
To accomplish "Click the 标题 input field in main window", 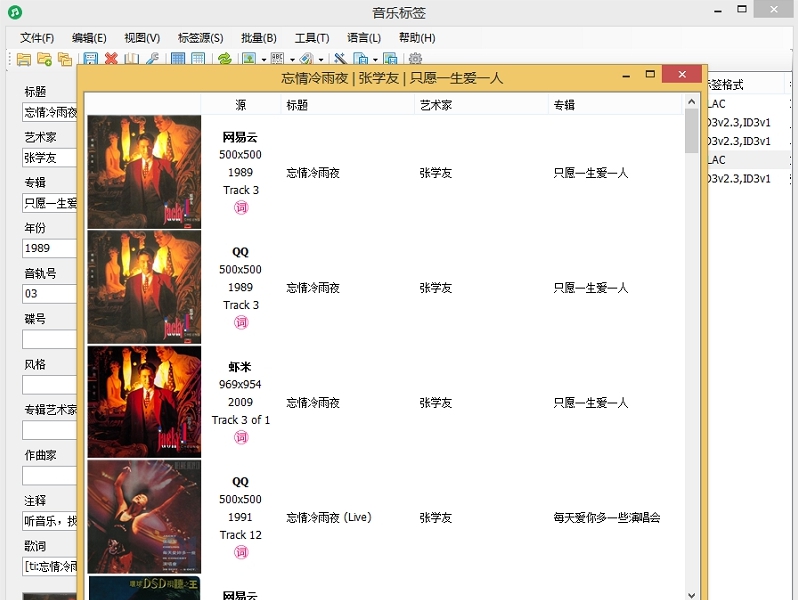I will coord(49,112).
